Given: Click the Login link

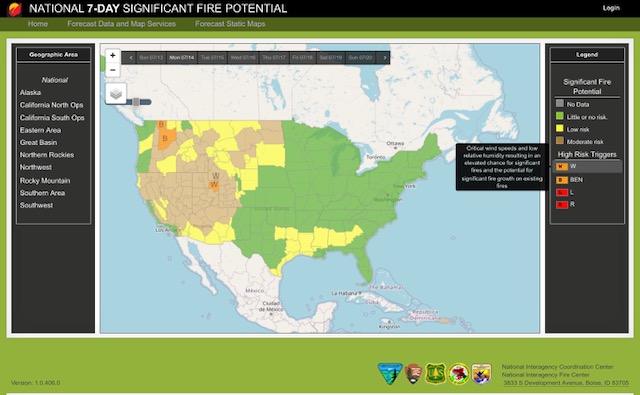Looking at the screenshot, I should [x=611, y=8].
